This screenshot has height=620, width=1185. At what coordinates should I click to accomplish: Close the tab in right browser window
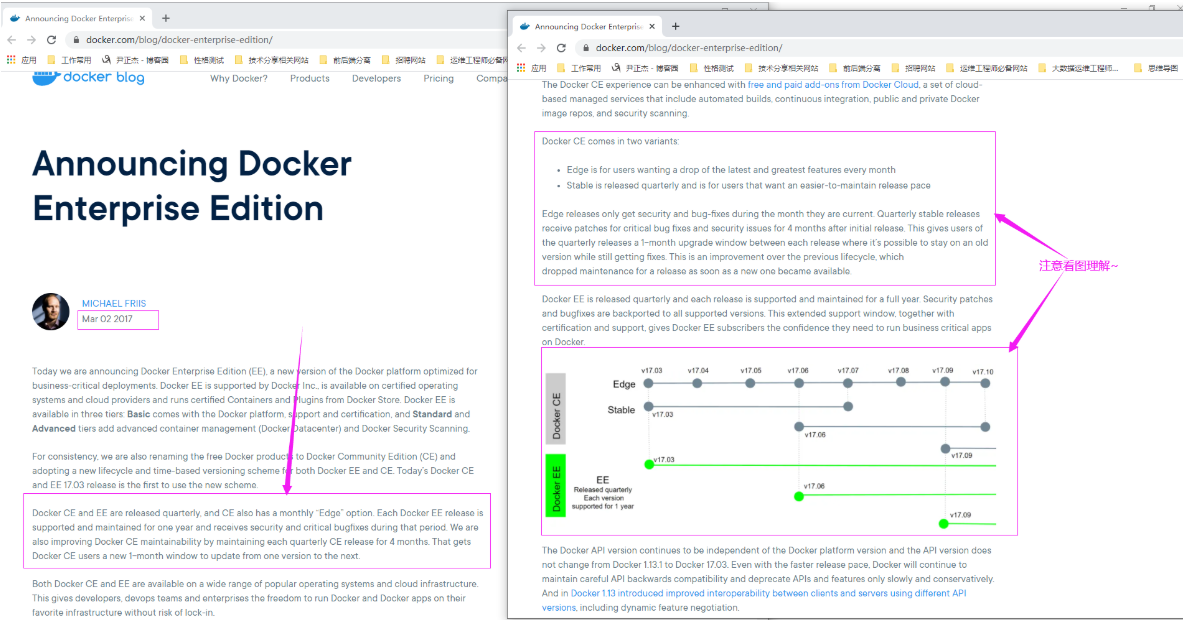coord(652,26)
